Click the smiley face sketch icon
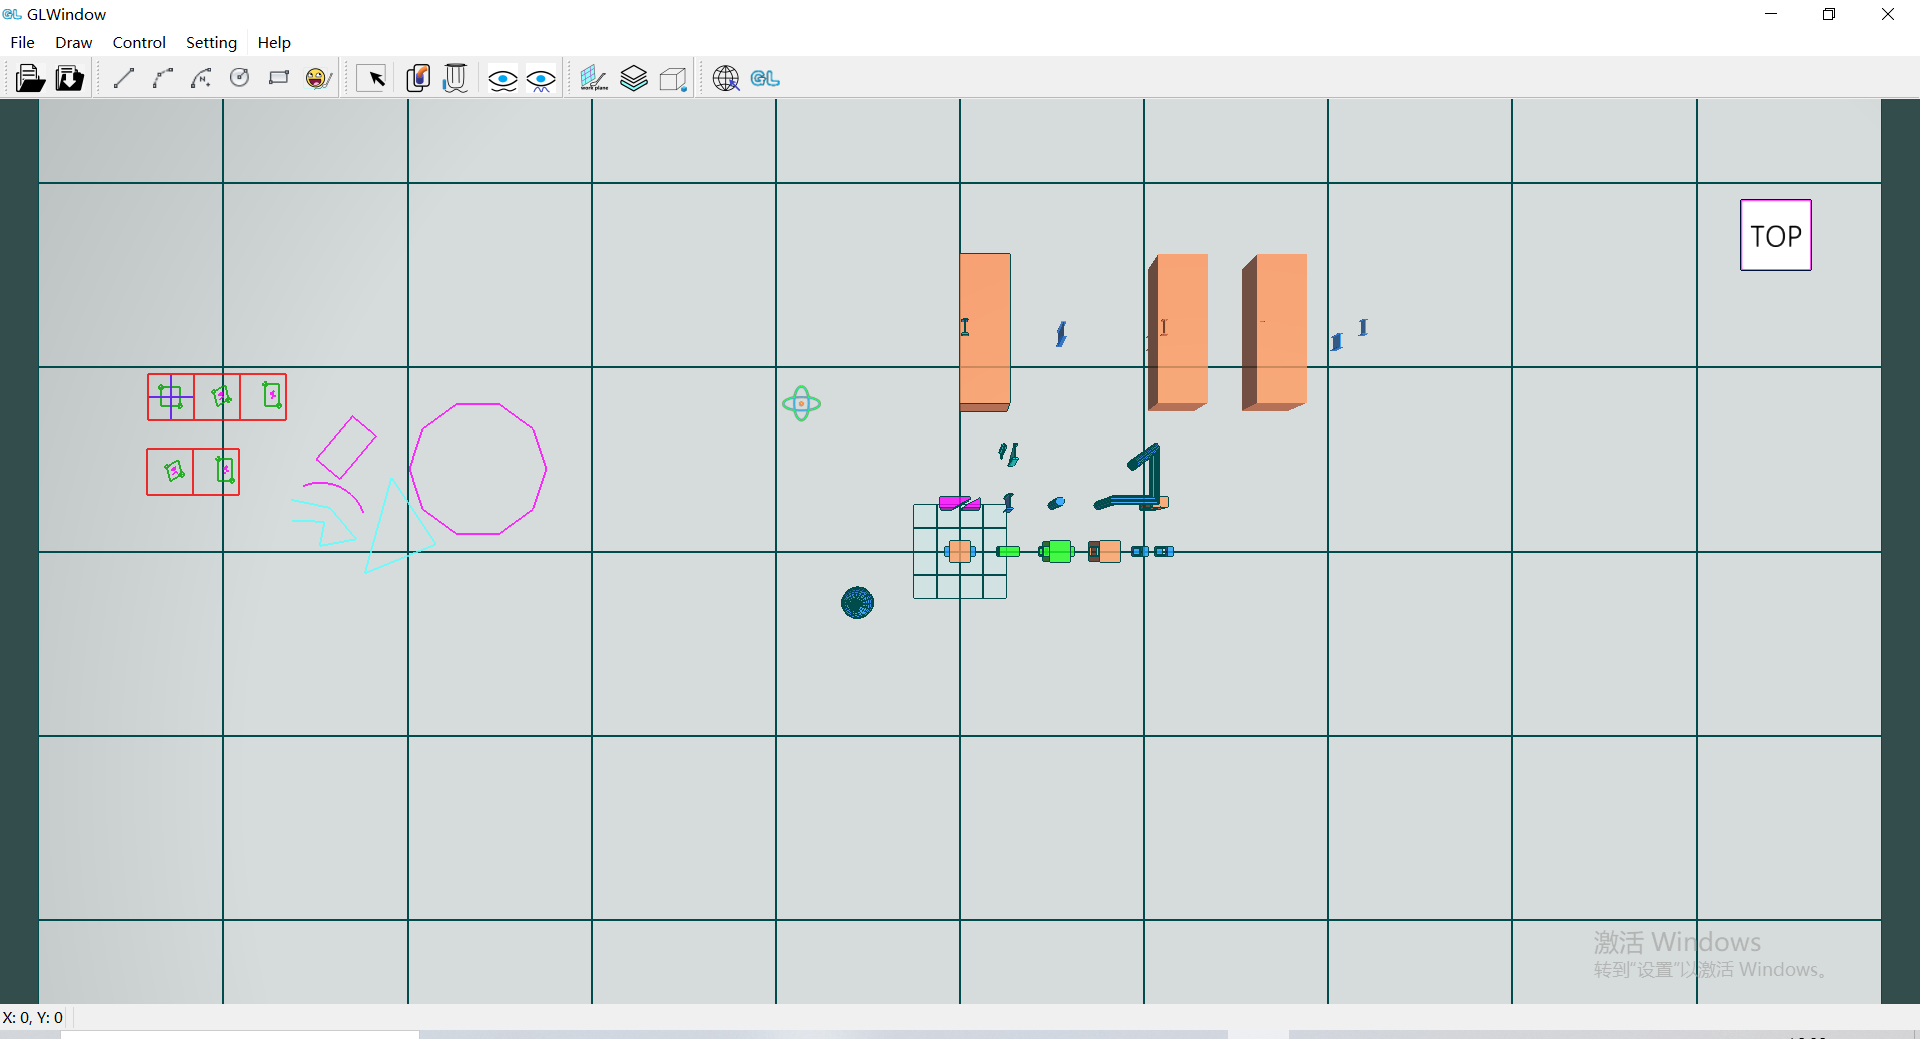 318,78
